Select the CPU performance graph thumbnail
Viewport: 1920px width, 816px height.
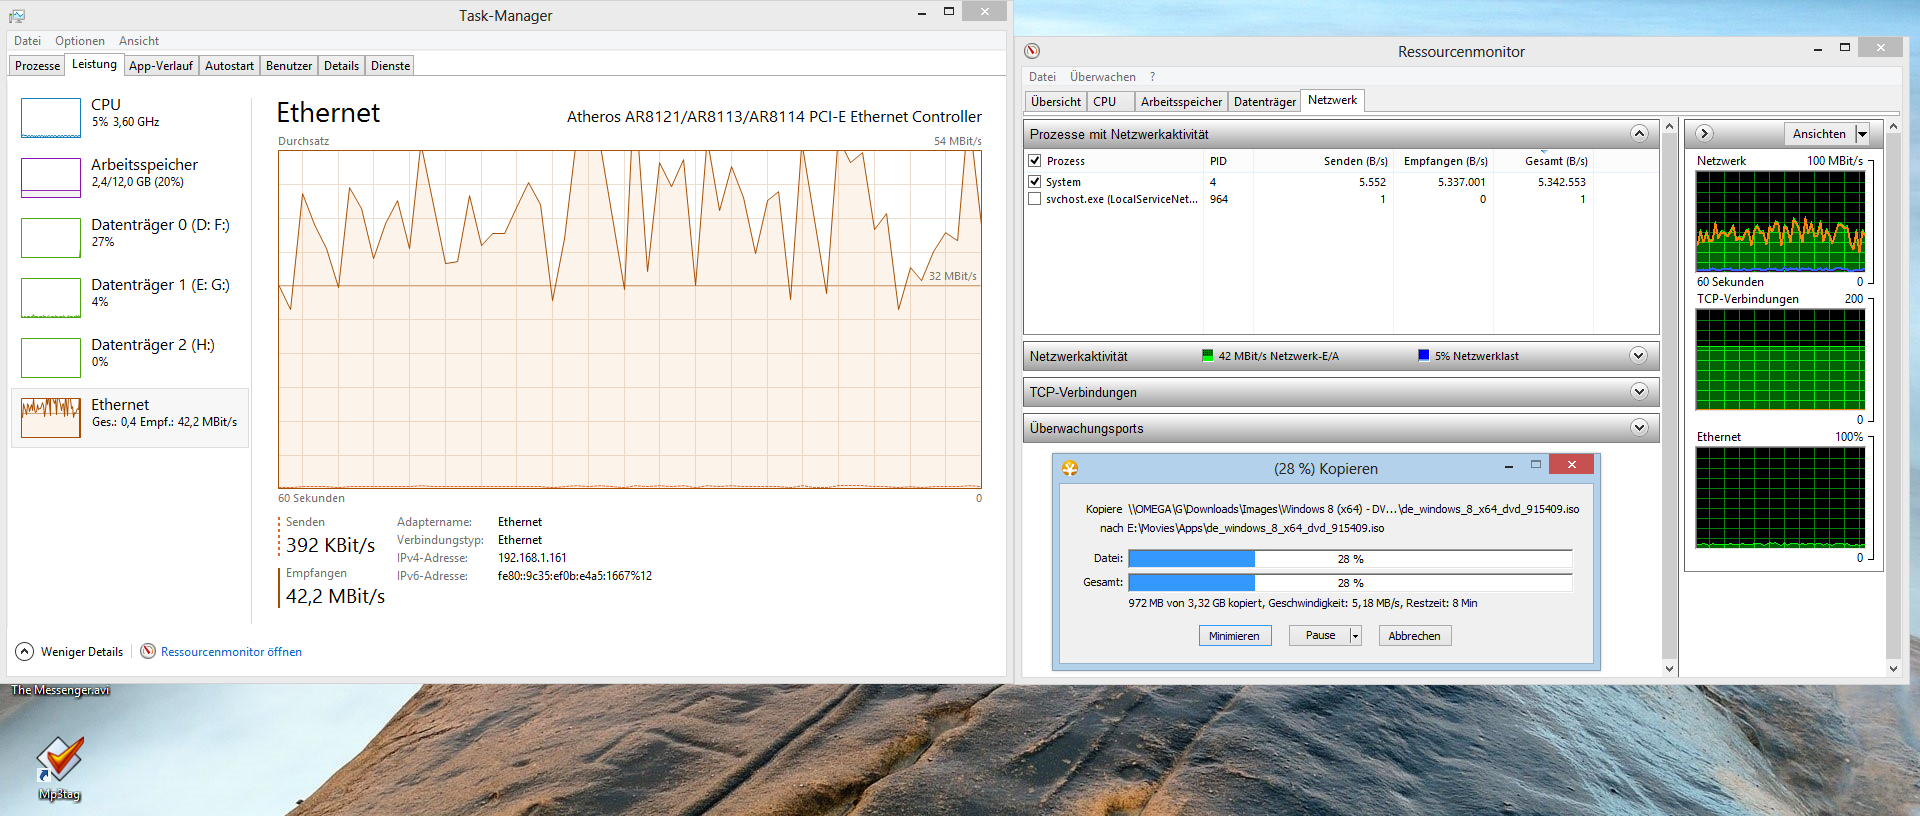click(x=51, y=118)
